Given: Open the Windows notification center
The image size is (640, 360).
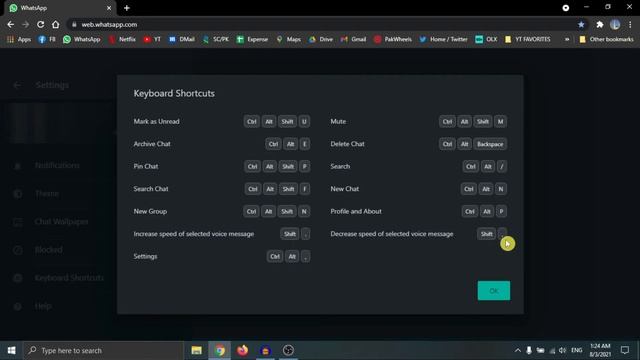Looking at the screenshot, I should click(x=625, y=351).
